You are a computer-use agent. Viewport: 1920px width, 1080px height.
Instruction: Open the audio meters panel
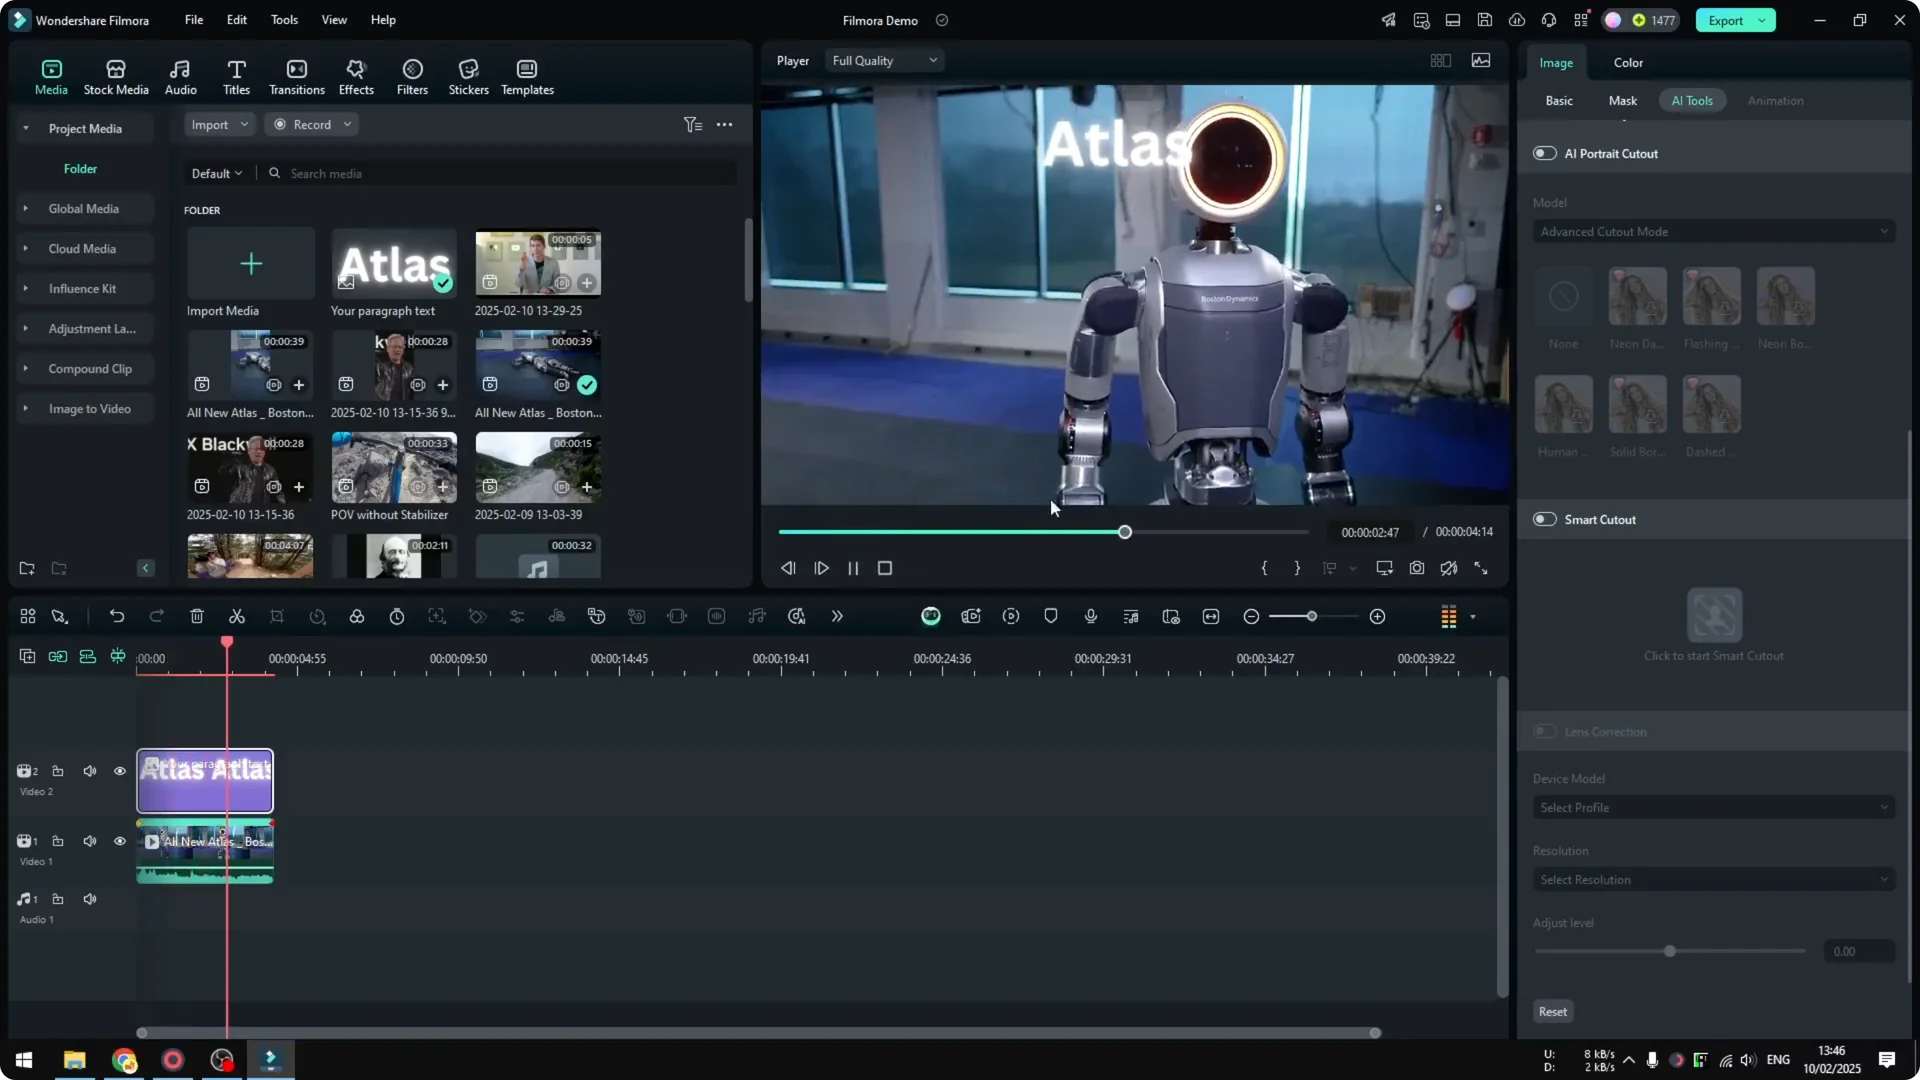pyautogui.click(x=1447, y=616)
